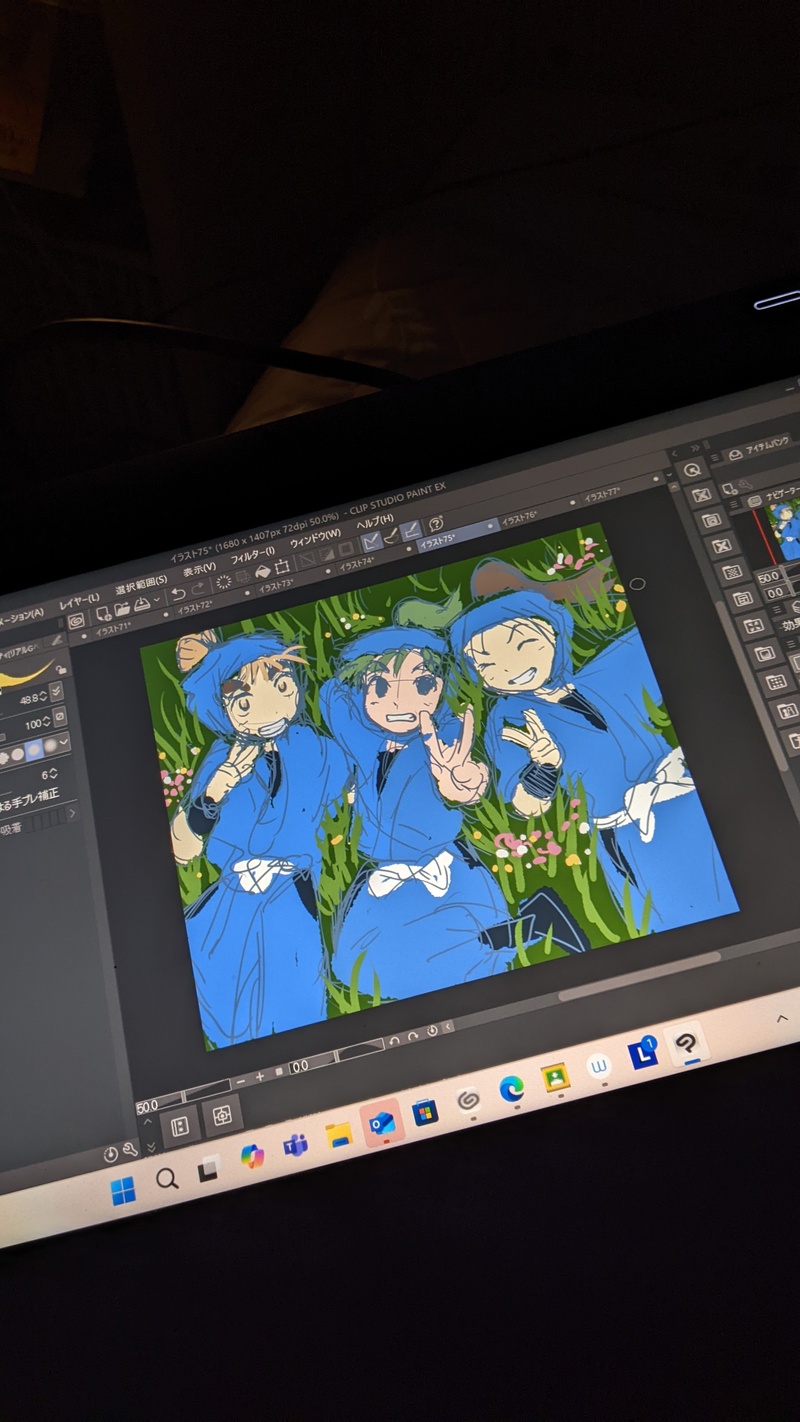Expand the dropdown arrow beside save icon
The height and width of the screenshot is (1422, 800).
156,600
